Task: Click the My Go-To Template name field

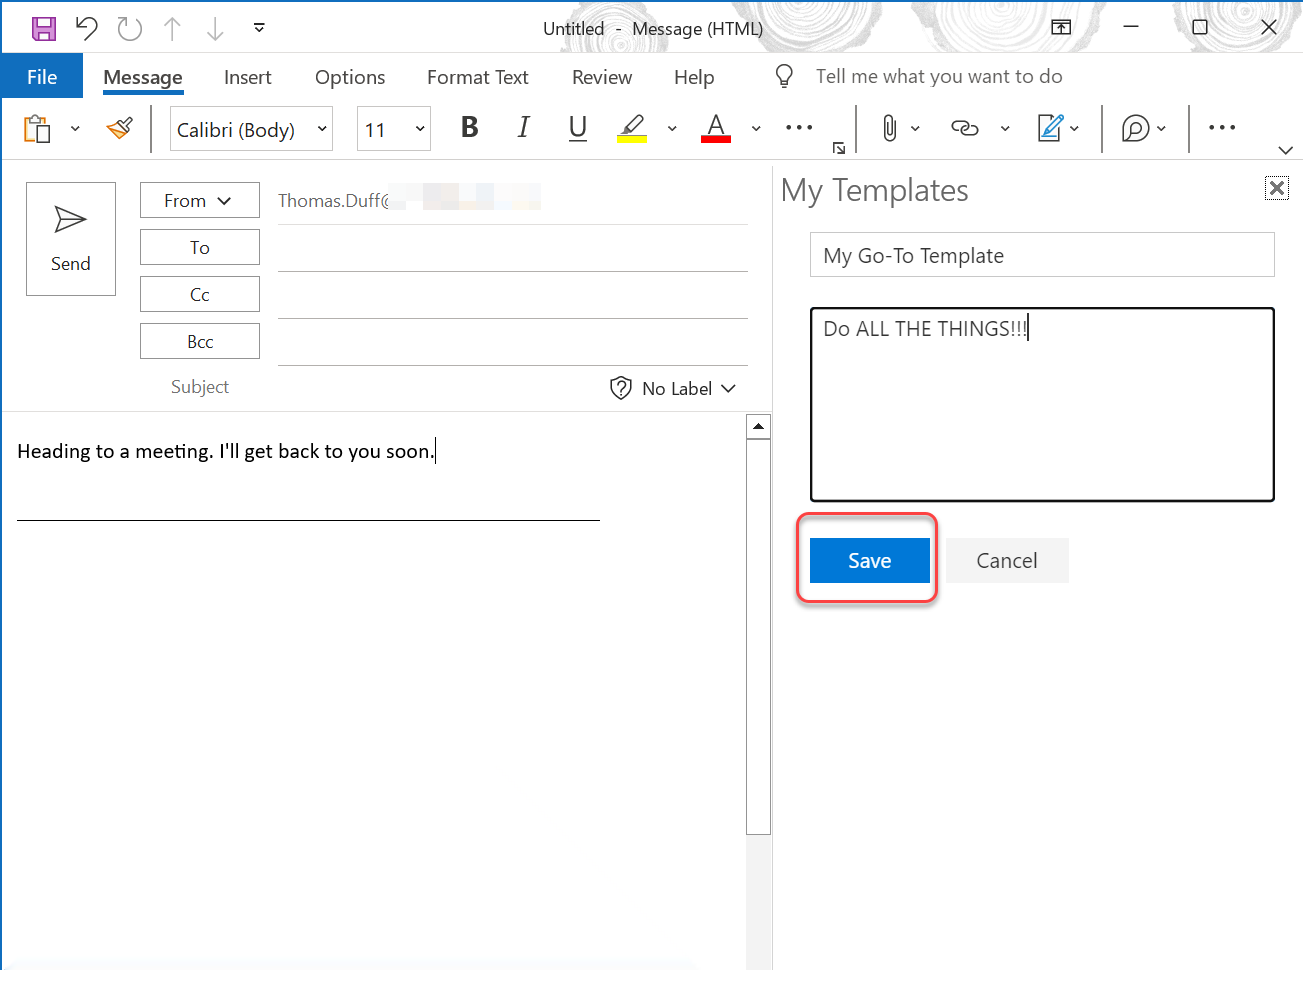Action: point(1041,255)
